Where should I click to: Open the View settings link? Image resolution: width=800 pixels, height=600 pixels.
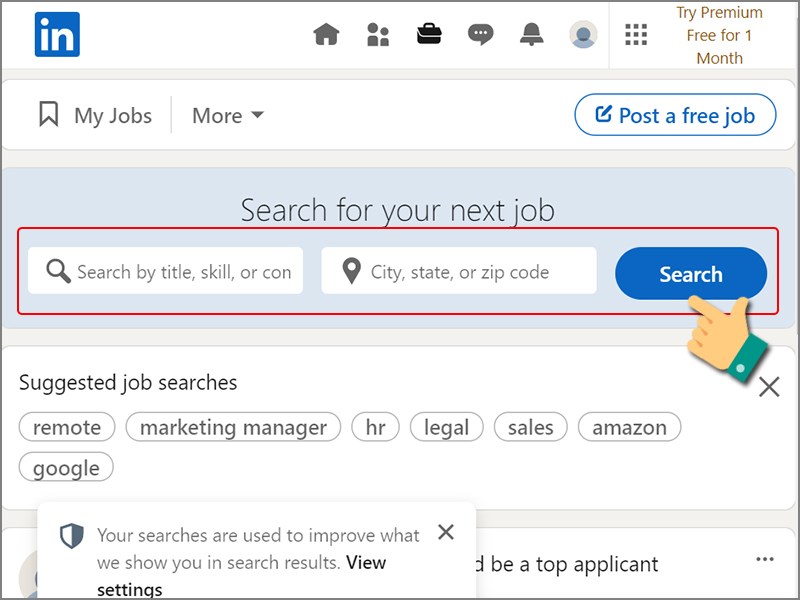[242, 576]
